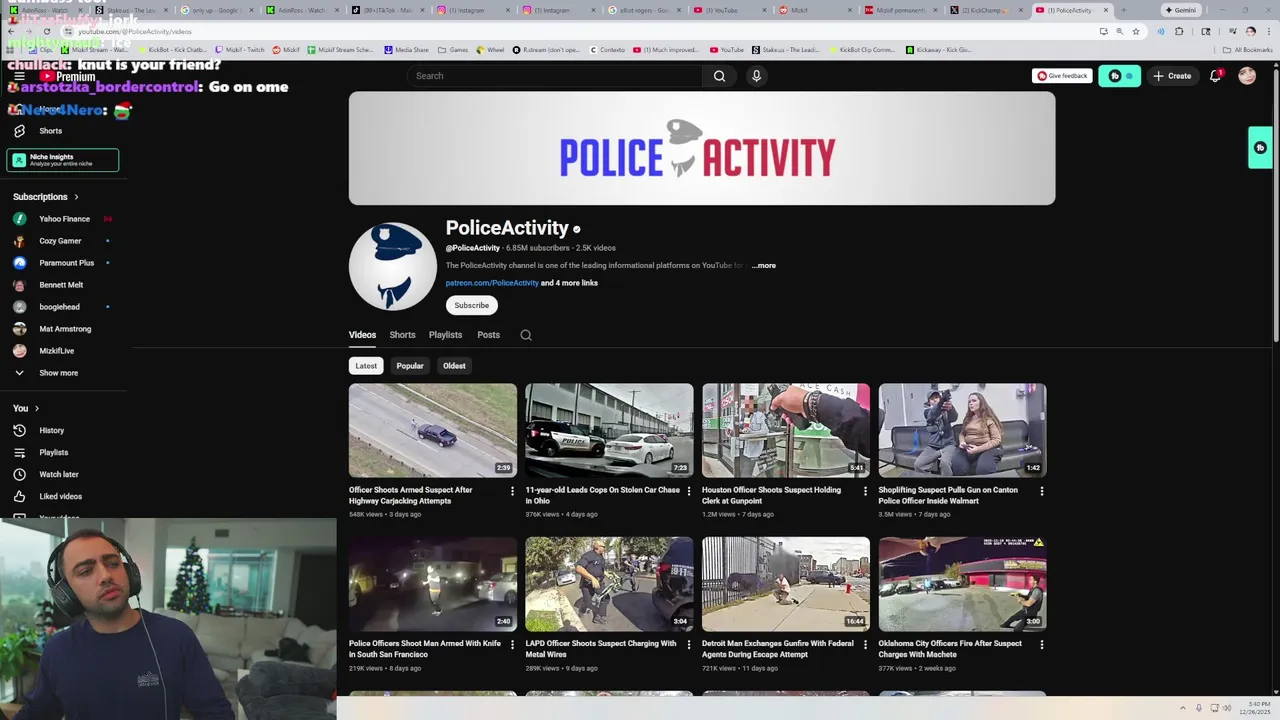Play the Shoplifting Suspect Walmart thumbnail
Image resolution: width=1280 pixels, height=720 pixels.
click(x=962, y=430)
